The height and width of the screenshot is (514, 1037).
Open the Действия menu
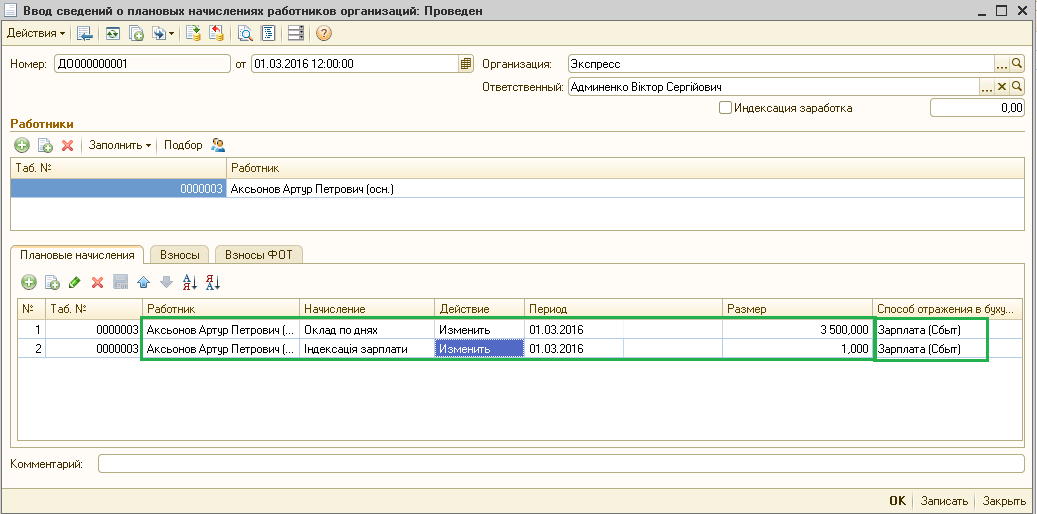[36, 33]
